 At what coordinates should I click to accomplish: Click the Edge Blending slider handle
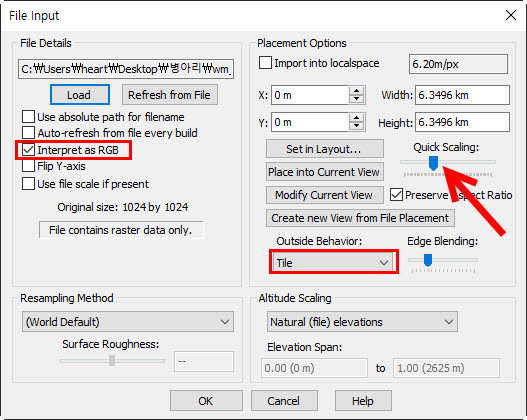[428, 260]
